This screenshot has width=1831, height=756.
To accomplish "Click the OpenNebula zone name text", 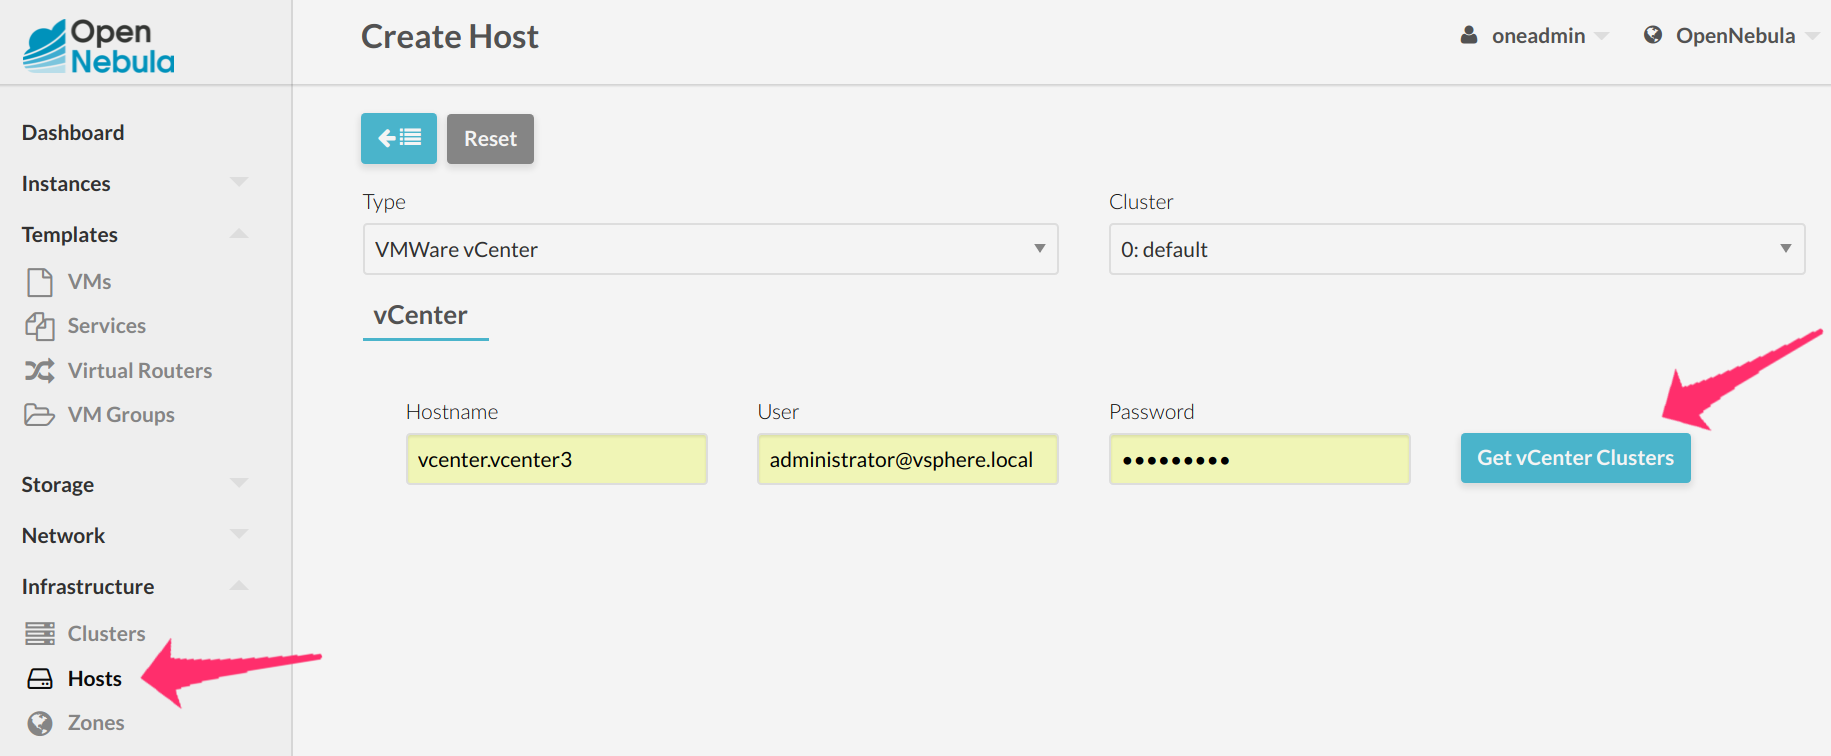I will [x=1735, y=36].
